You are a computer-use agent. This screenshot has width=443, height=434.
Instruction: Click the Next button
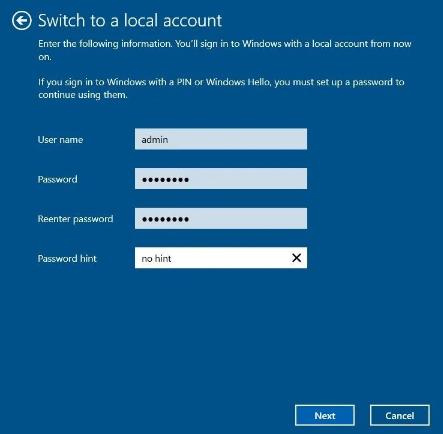coord(325,415)
